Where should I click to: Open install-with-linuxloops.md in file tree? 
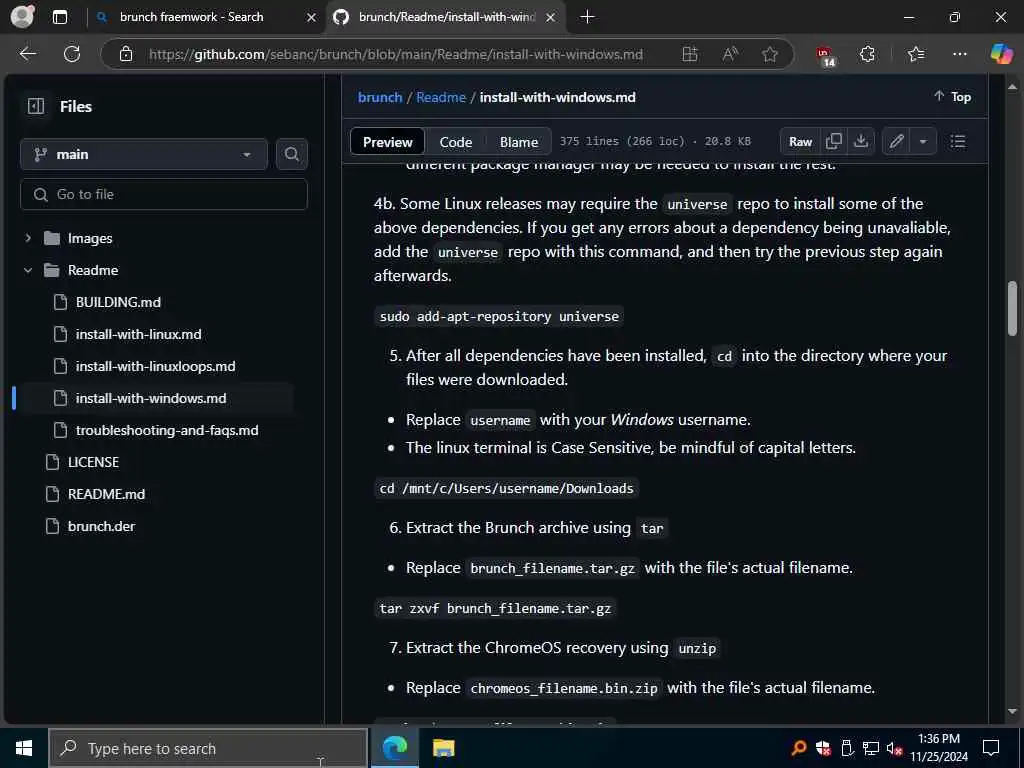[x=153, y=366]
